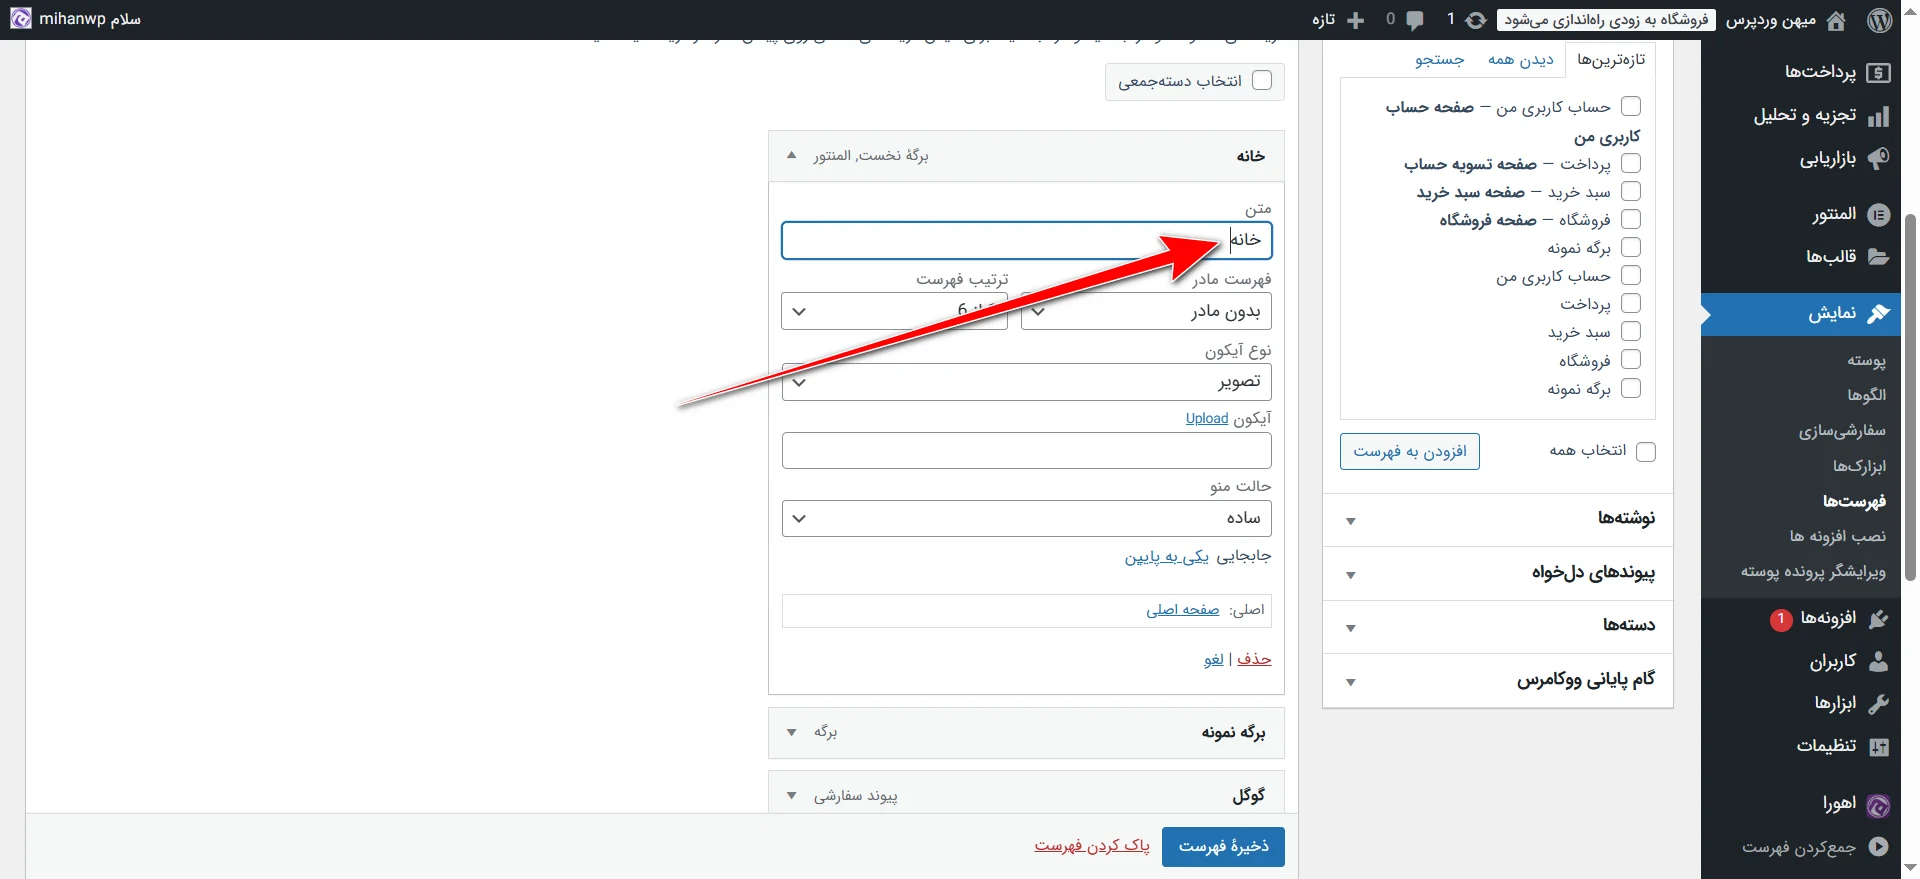This screenshot has height=879, width=1920.
Task: Switch to تازه‌ترین‌ها tab
Action: (x=1611, y=59)
